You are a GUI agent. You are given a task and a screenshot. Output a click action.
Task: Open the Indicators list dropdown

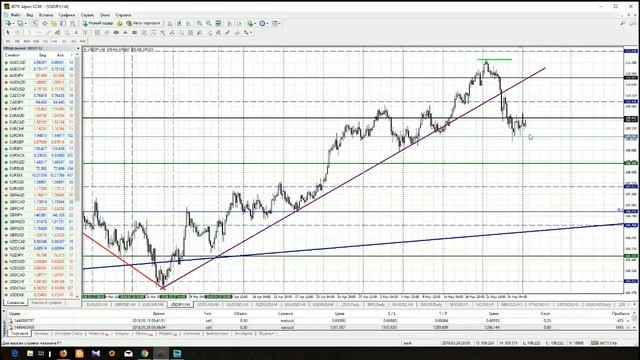coord(252,23)
